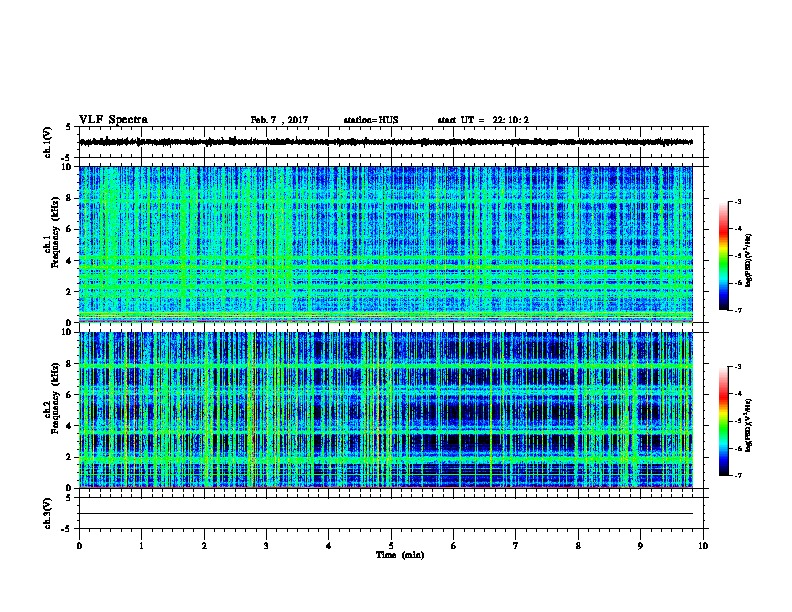Click the 'ch.1(V)' waveform axis label
792x612 pixels.
coord(47,142)
